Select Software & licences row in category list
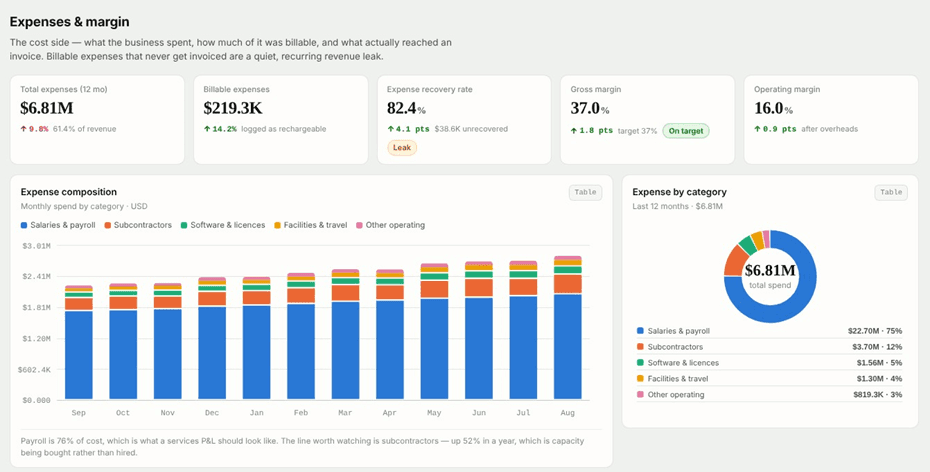The image size is (930, 472). click(x=769, y=363)
